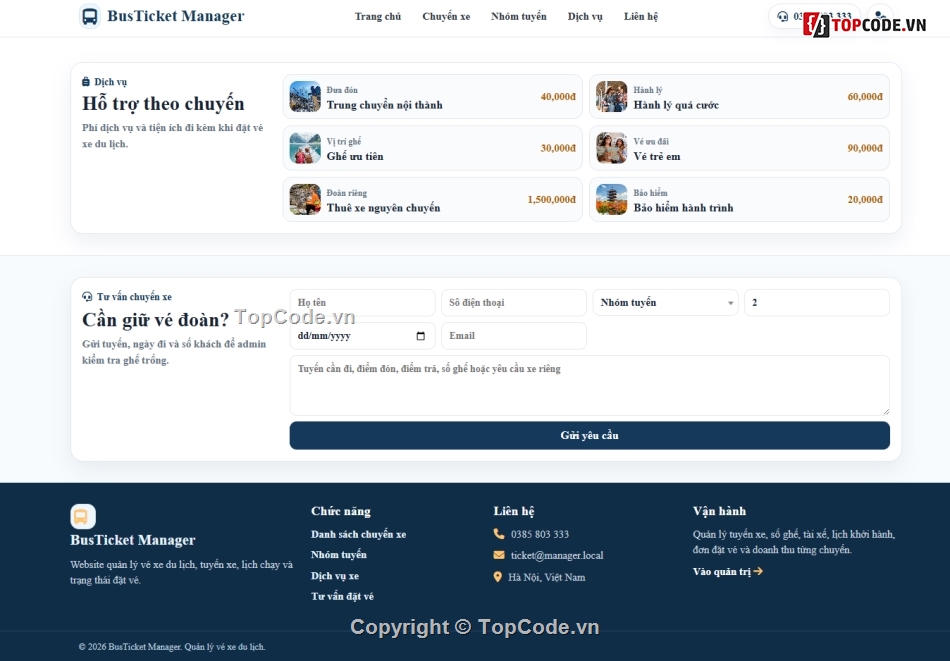950x661 pixels.
Task: Submit with Gửi yêu cầu button
Action: (590, 436)
